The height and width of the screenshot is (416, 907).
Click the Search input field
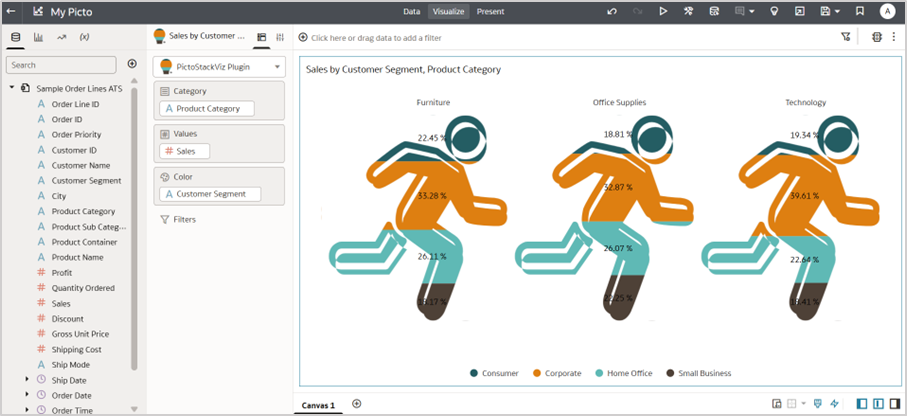(x=62, y=64)
